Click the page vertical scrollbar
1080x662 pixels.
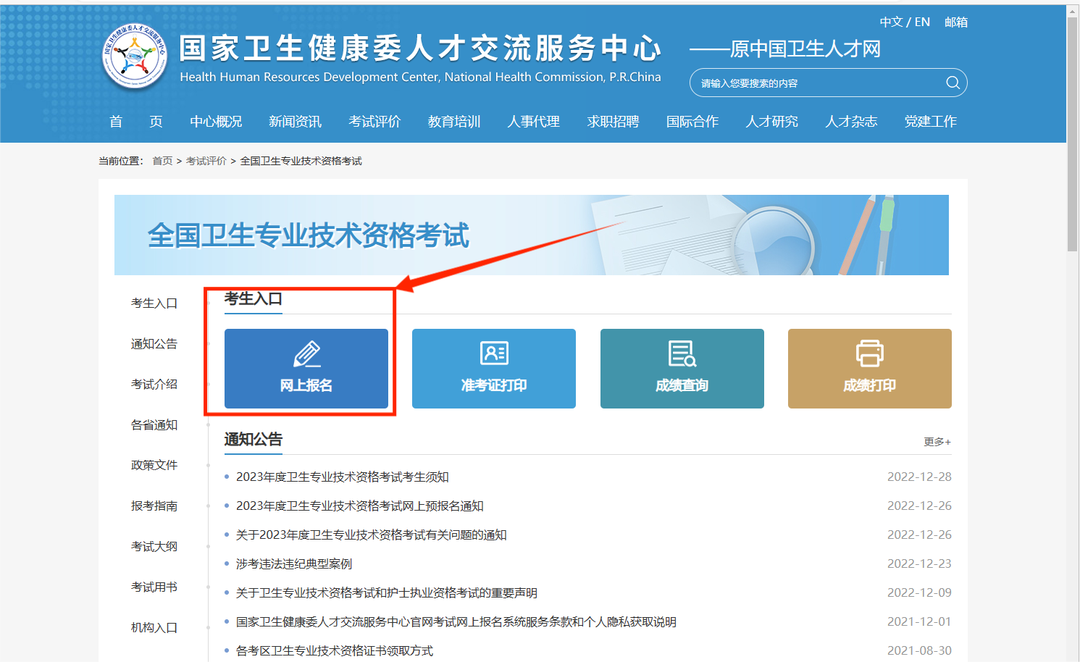[x=1073, y=200]
